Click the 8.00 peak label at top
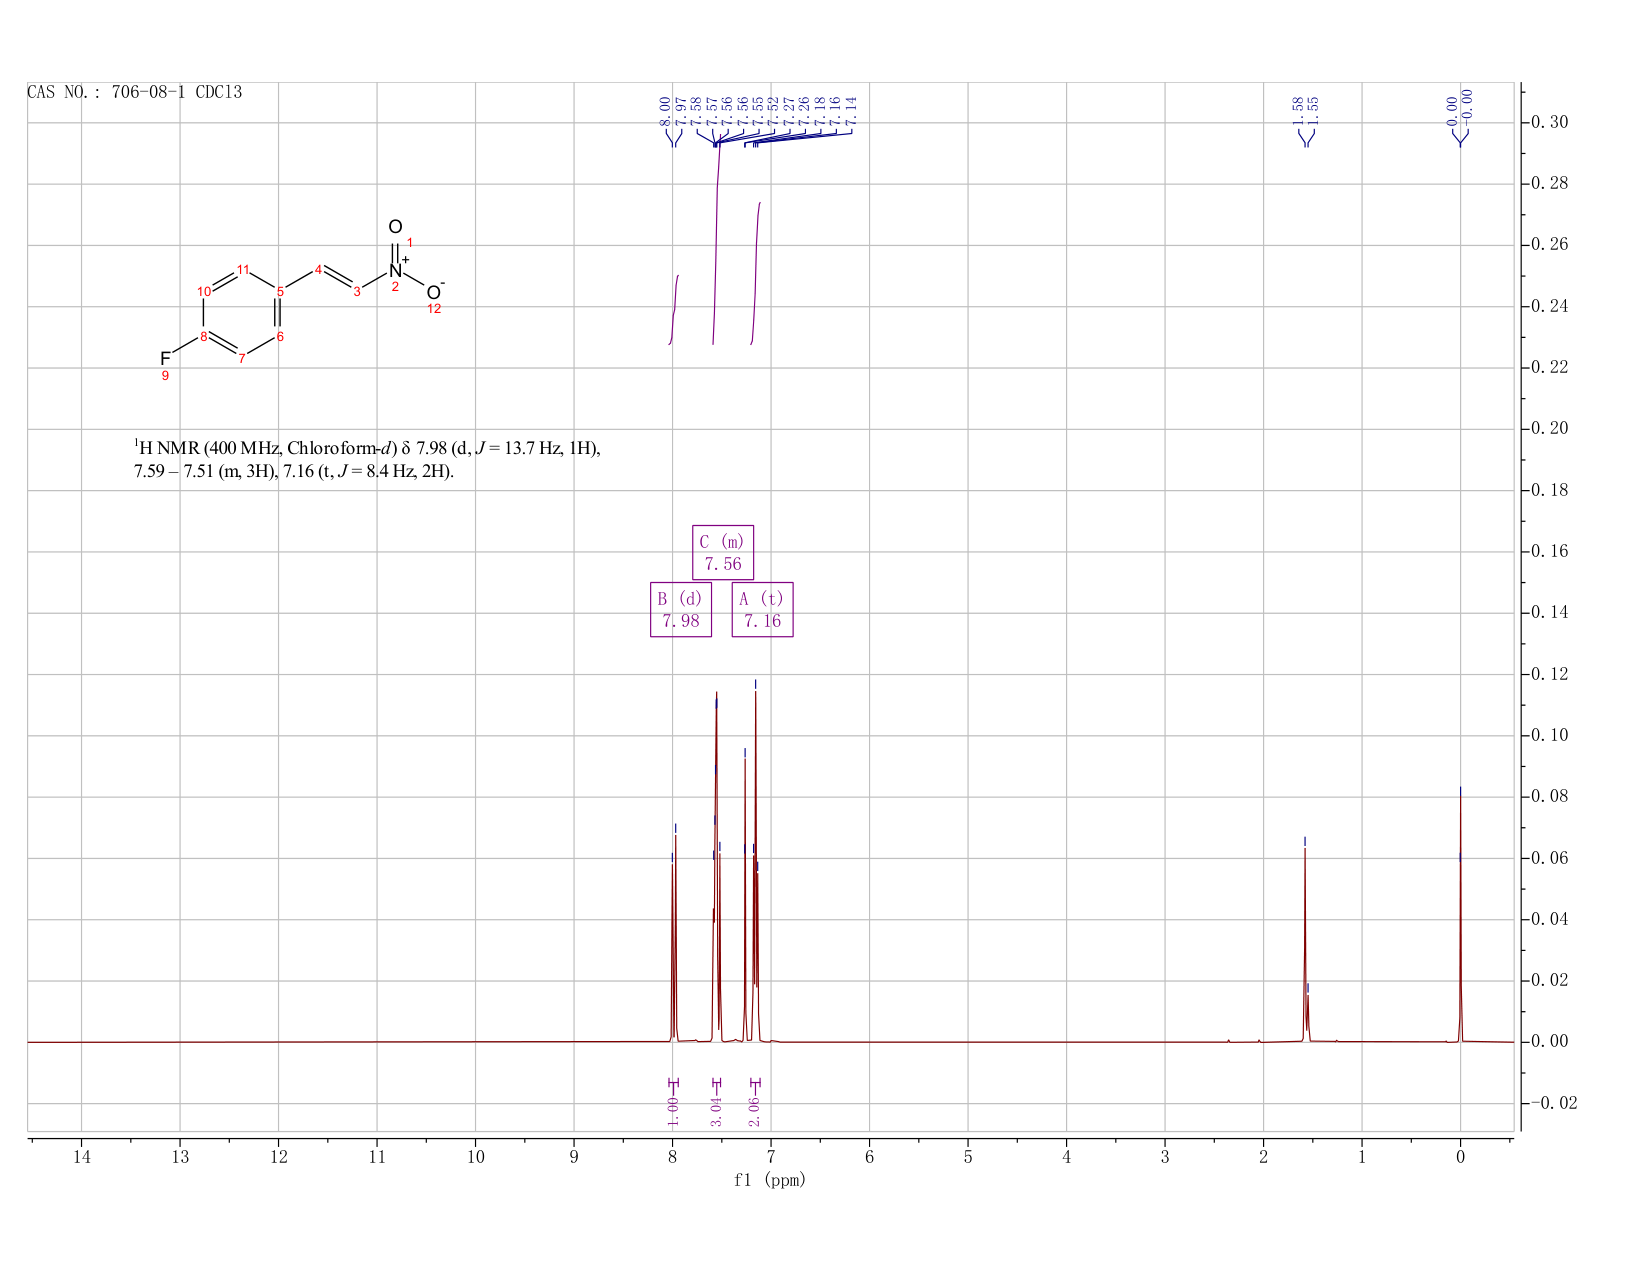Image resolution: width=1650 pixels, height=1275 pixels. pyautogui.click(x=665, y=110)
